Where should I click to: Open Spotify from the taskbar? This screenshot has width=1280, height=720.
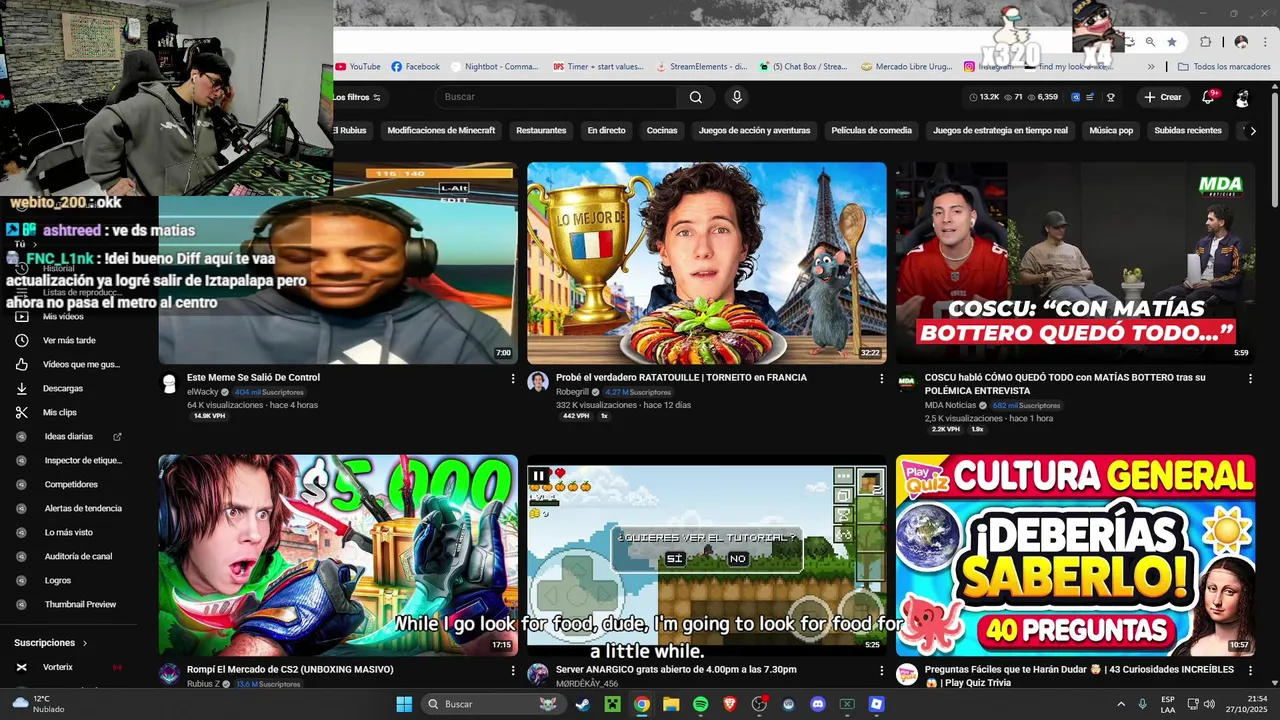700,704
